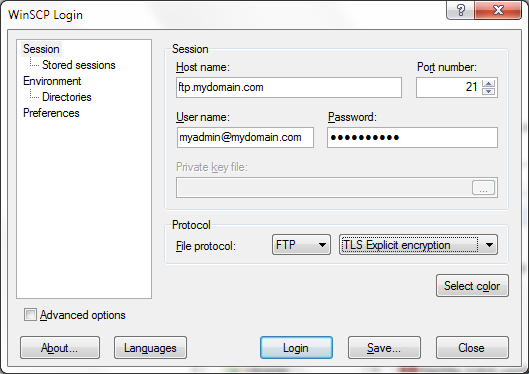Open the Languages button
Screen dimensions: 529x374
click(x=150, y=347)
